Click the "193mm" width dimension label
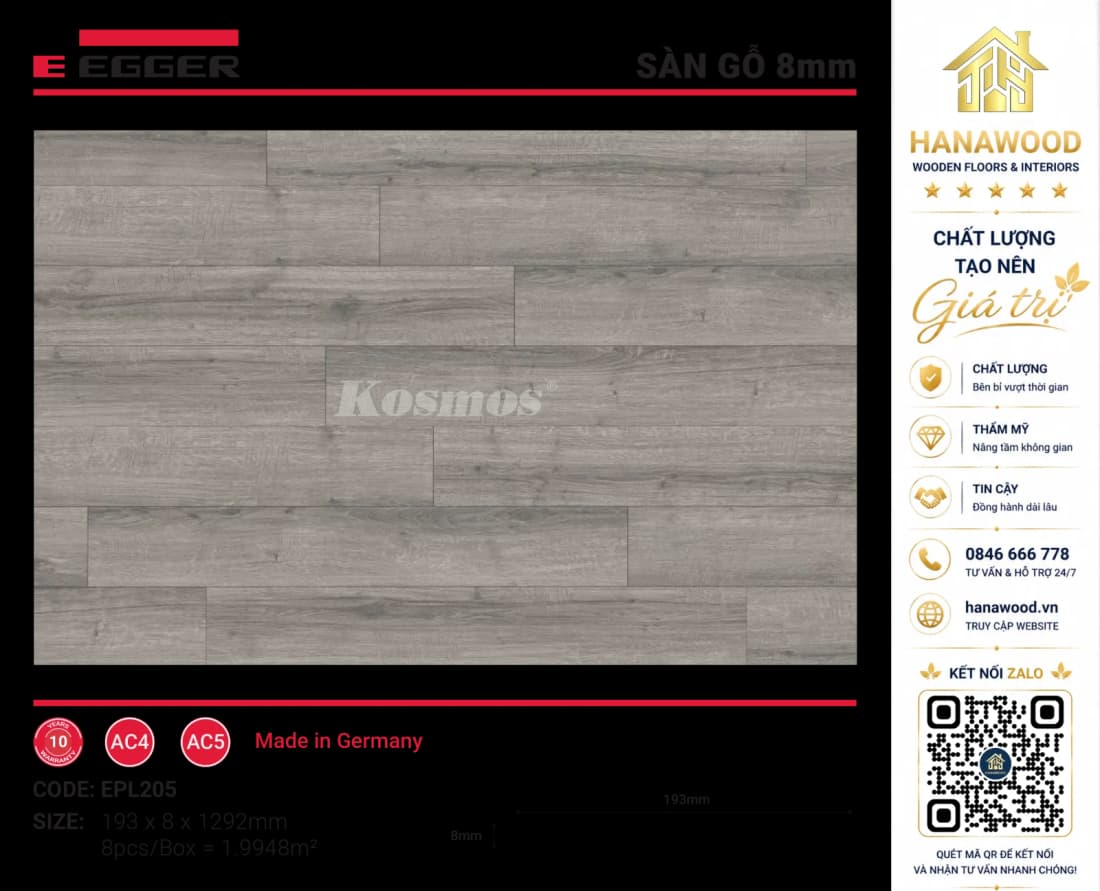1100x891 pixels. (687, 800)
